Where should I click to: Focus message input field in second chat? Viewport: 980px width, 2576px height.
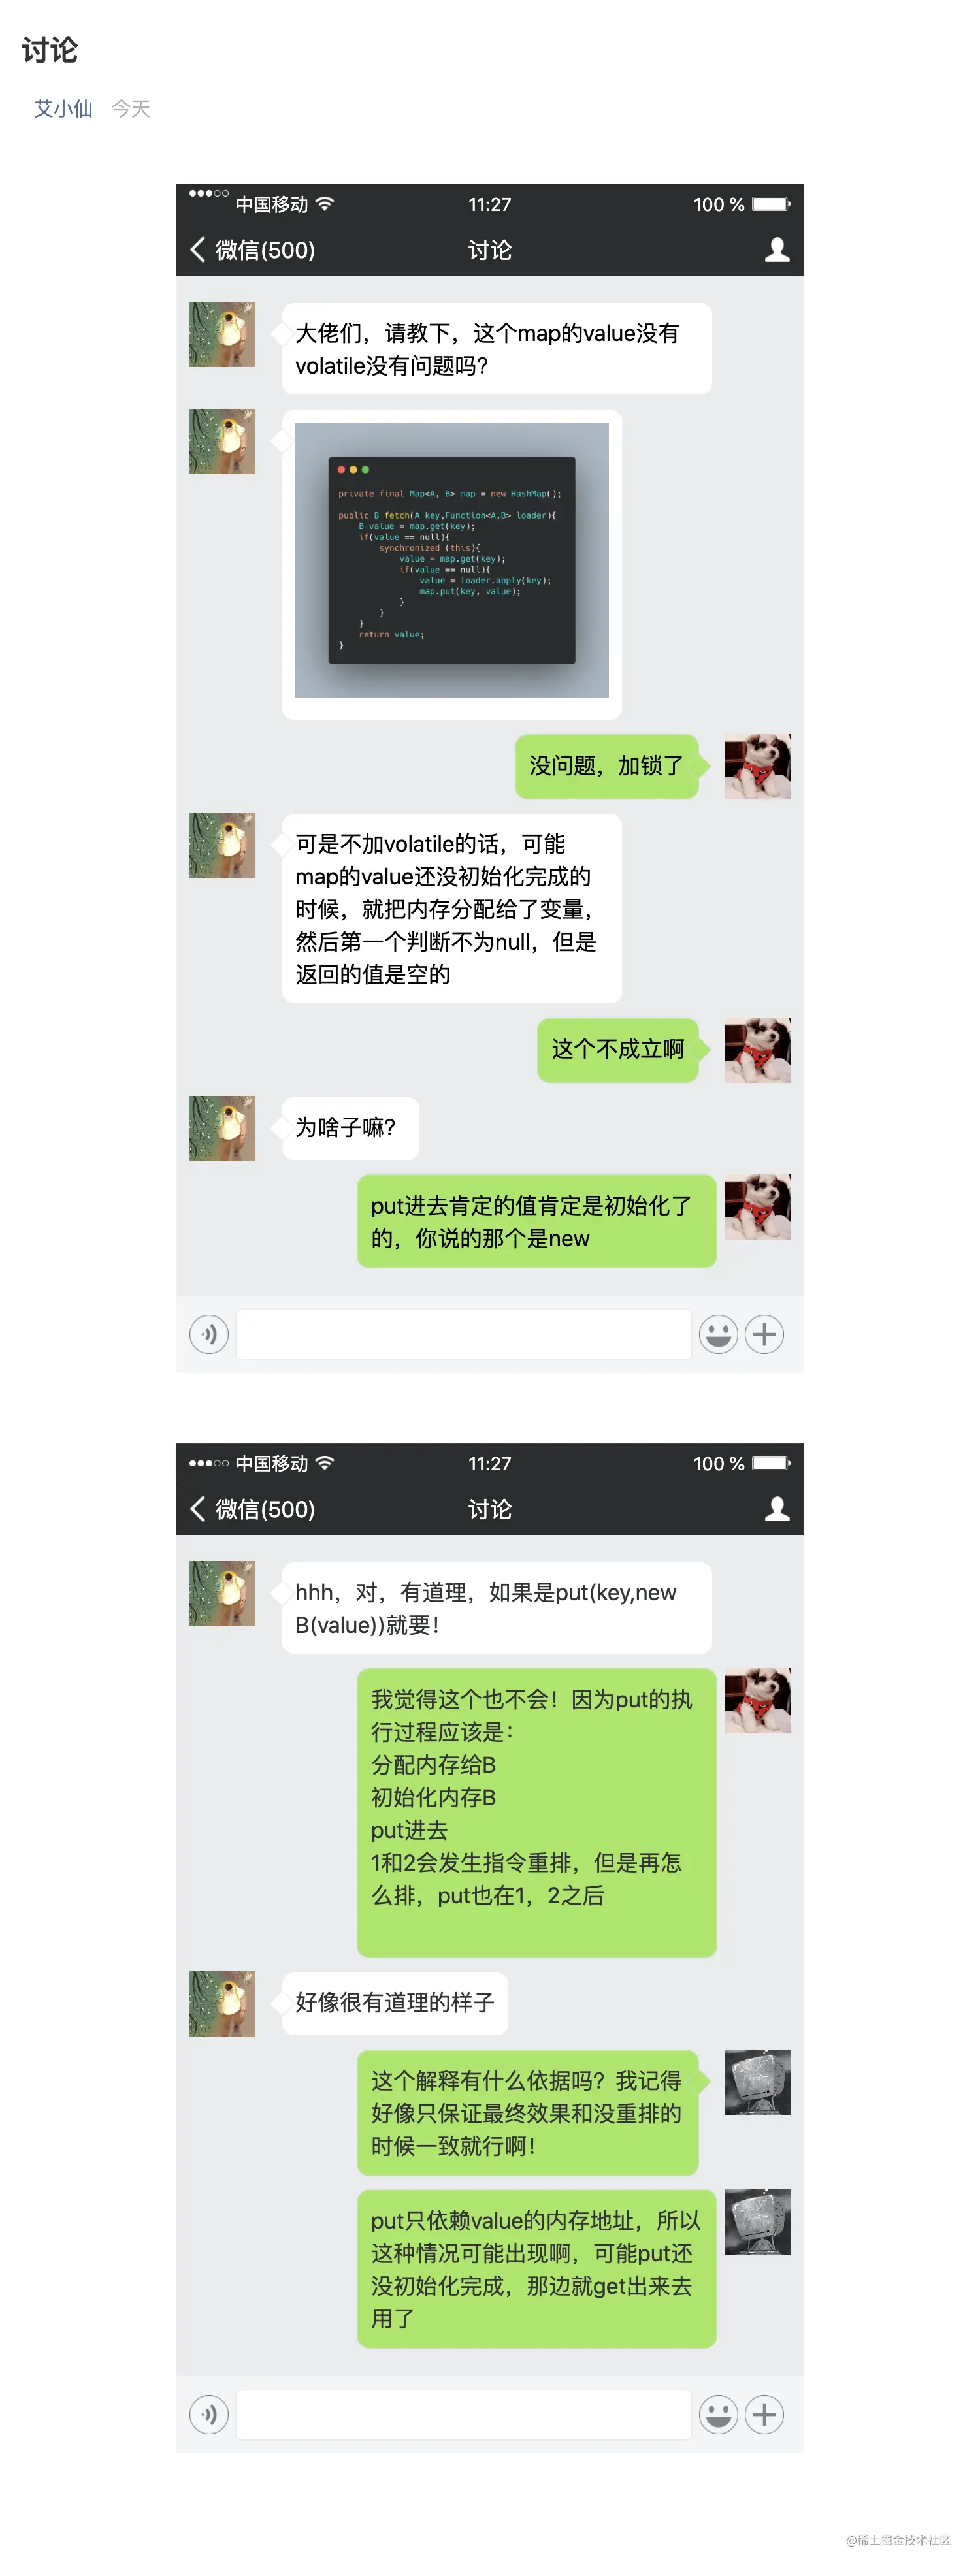pyautogui.click(x=463, y=2415)
